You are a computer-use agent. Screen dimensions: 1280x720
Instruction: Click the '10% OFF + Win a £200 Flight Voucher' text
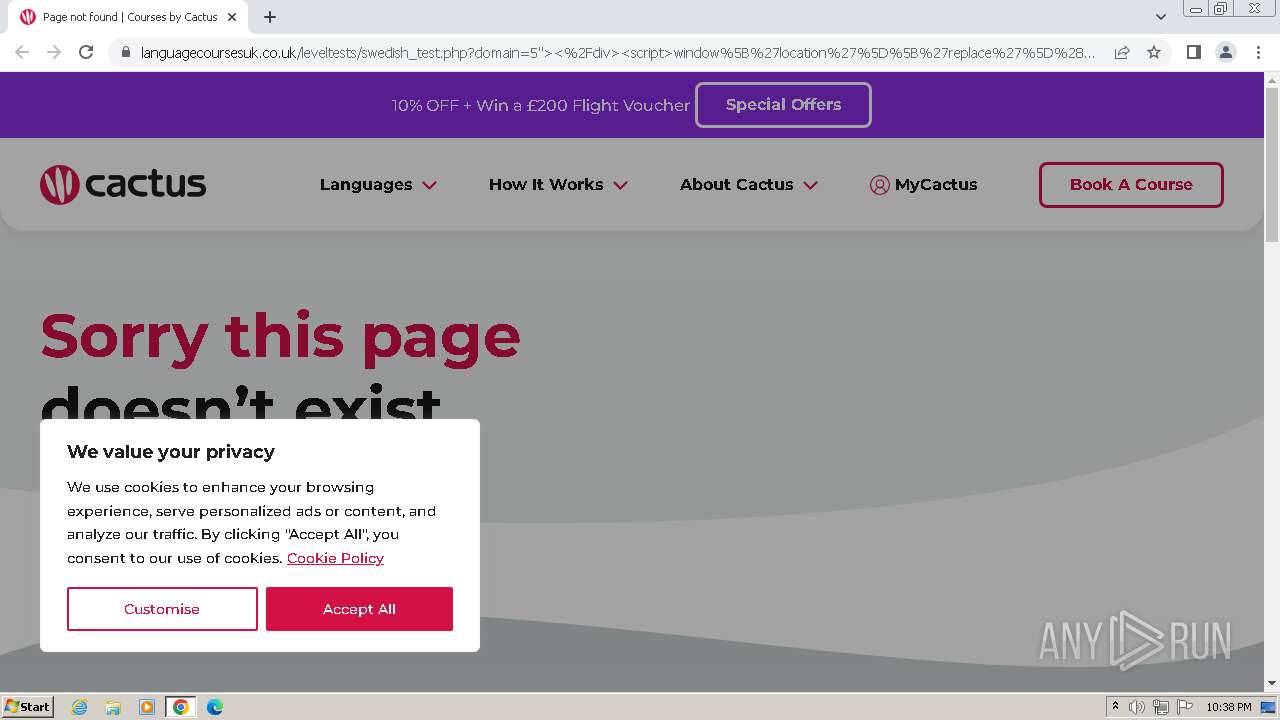[541, 105]
